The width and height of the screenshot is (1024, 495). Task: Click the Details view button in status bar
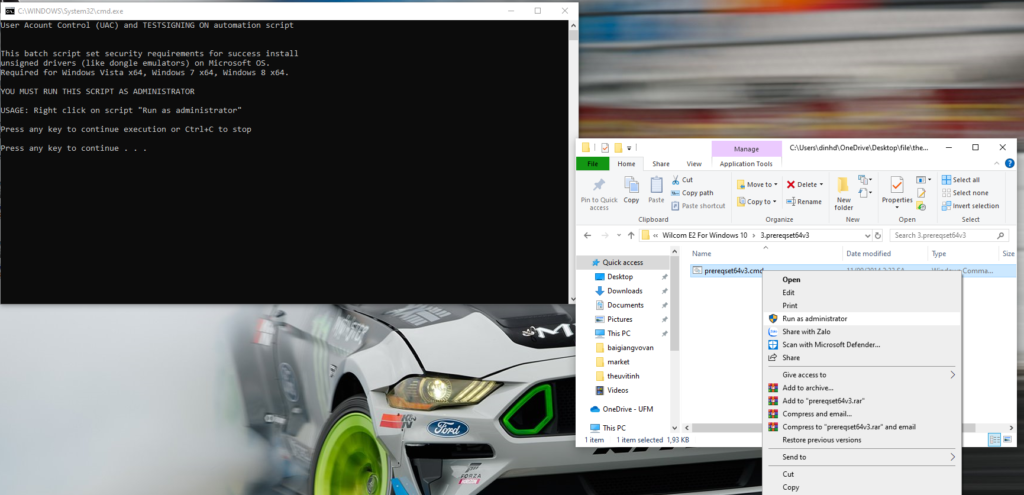995,440
